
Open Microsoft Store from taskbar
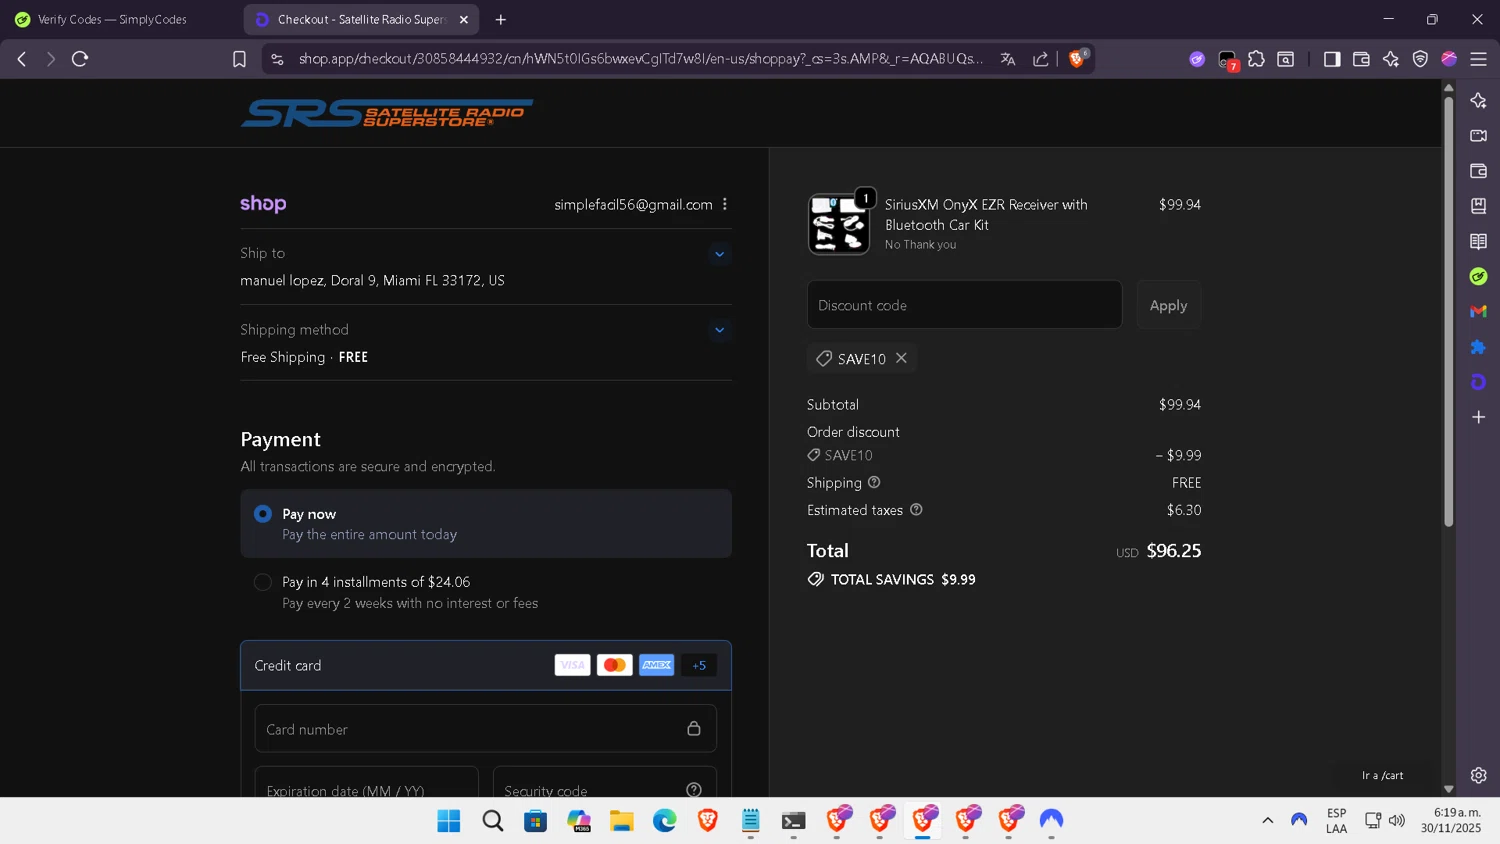coord(536,821)
